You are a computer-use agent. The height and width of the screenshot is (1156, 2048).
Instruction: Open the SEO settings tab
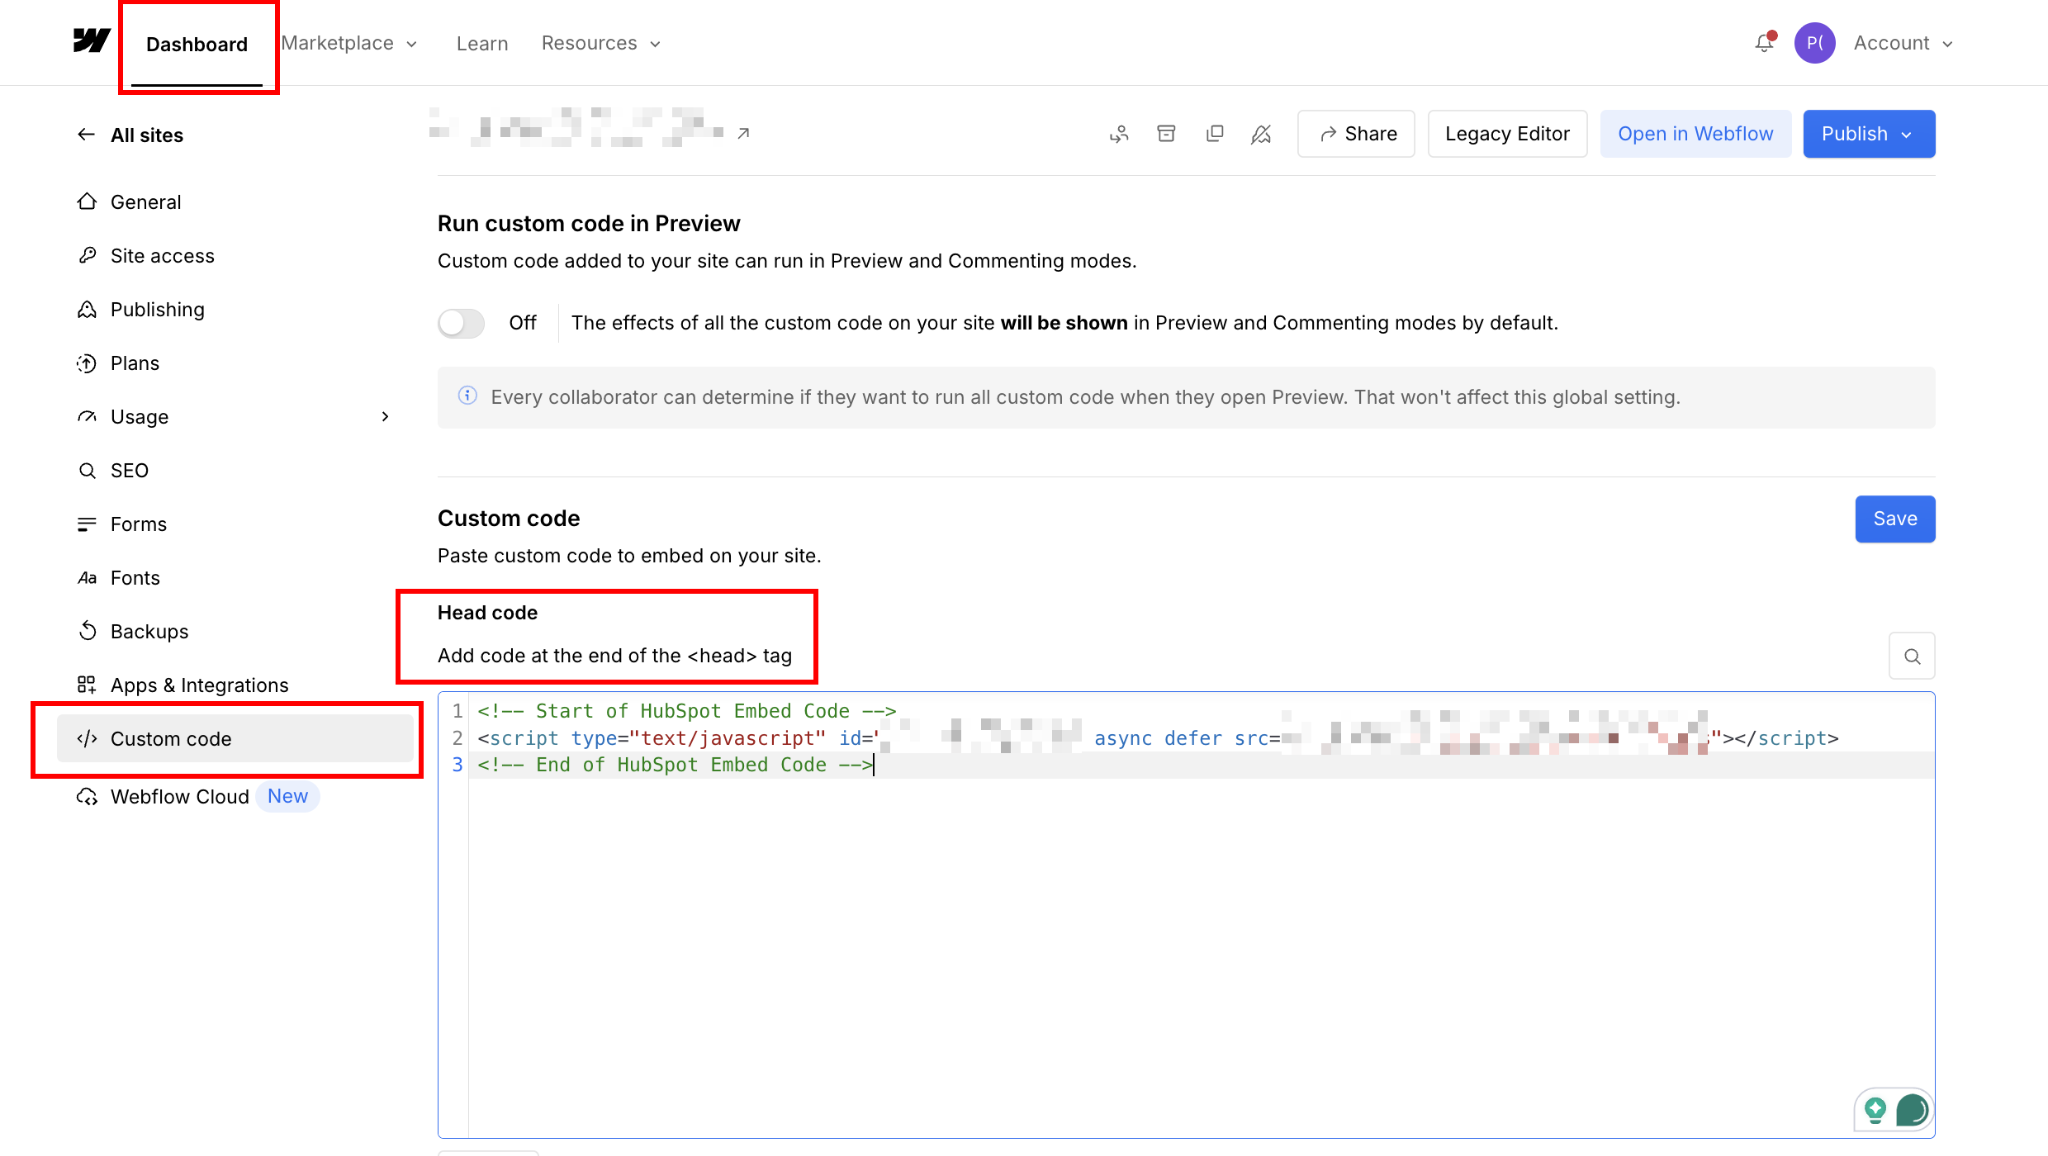(x=129, y=470)
